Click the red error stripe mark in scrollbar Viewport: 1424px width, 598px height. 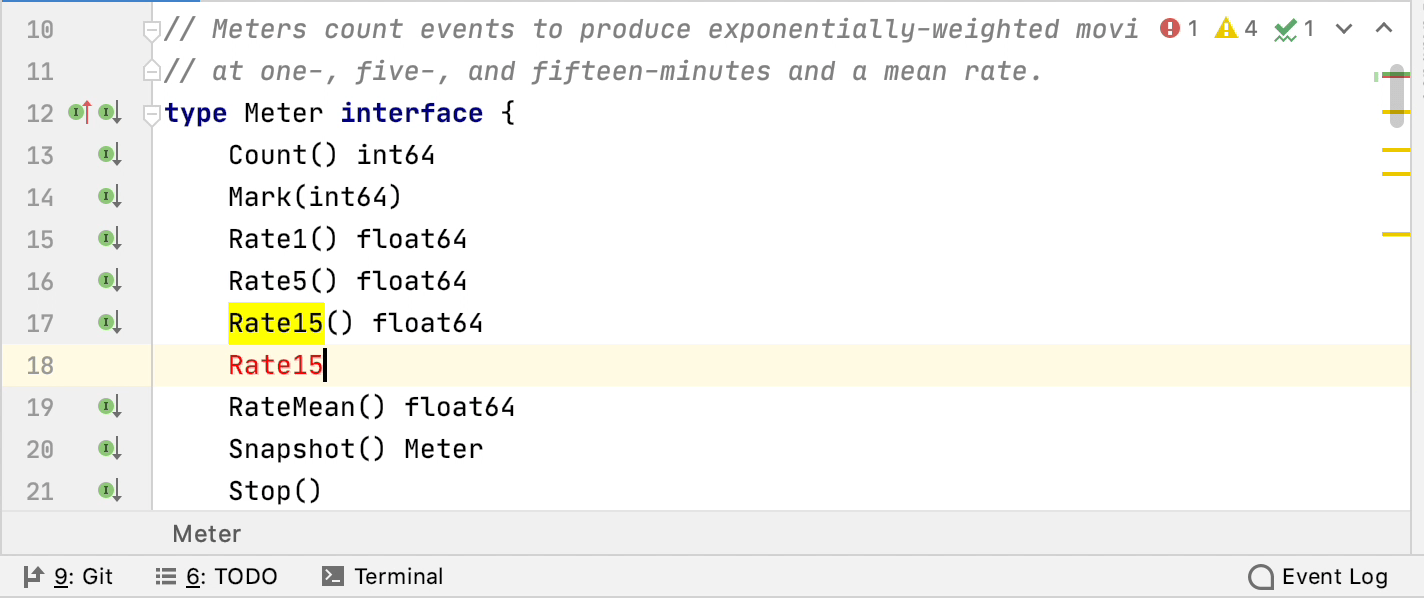pos(1395,75)
